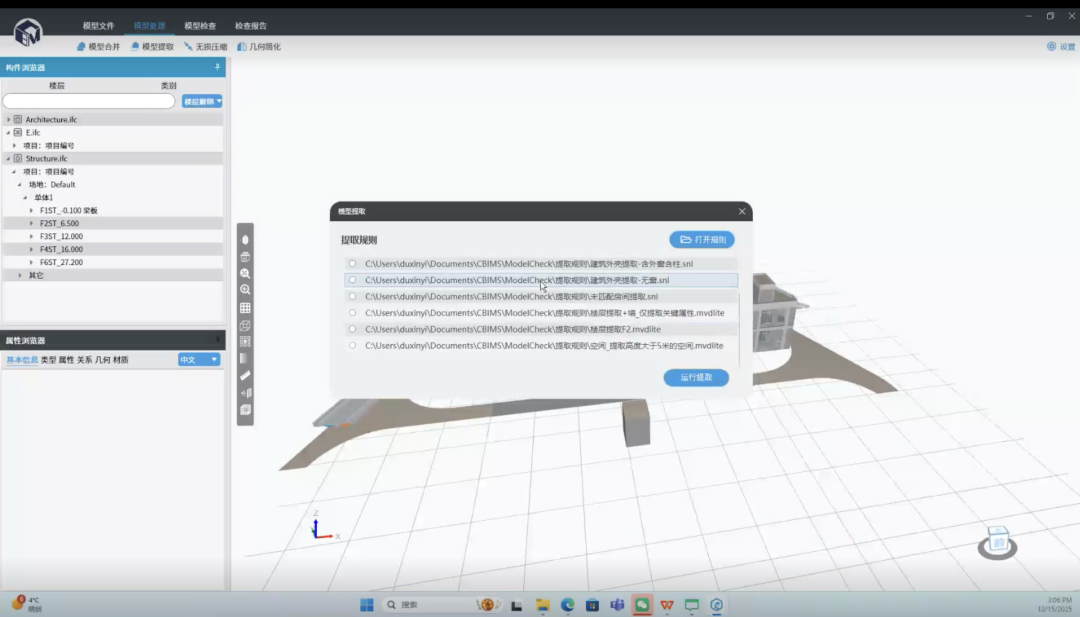
Task: Open the 模型检查 tab
Action: tap(200, 26)
